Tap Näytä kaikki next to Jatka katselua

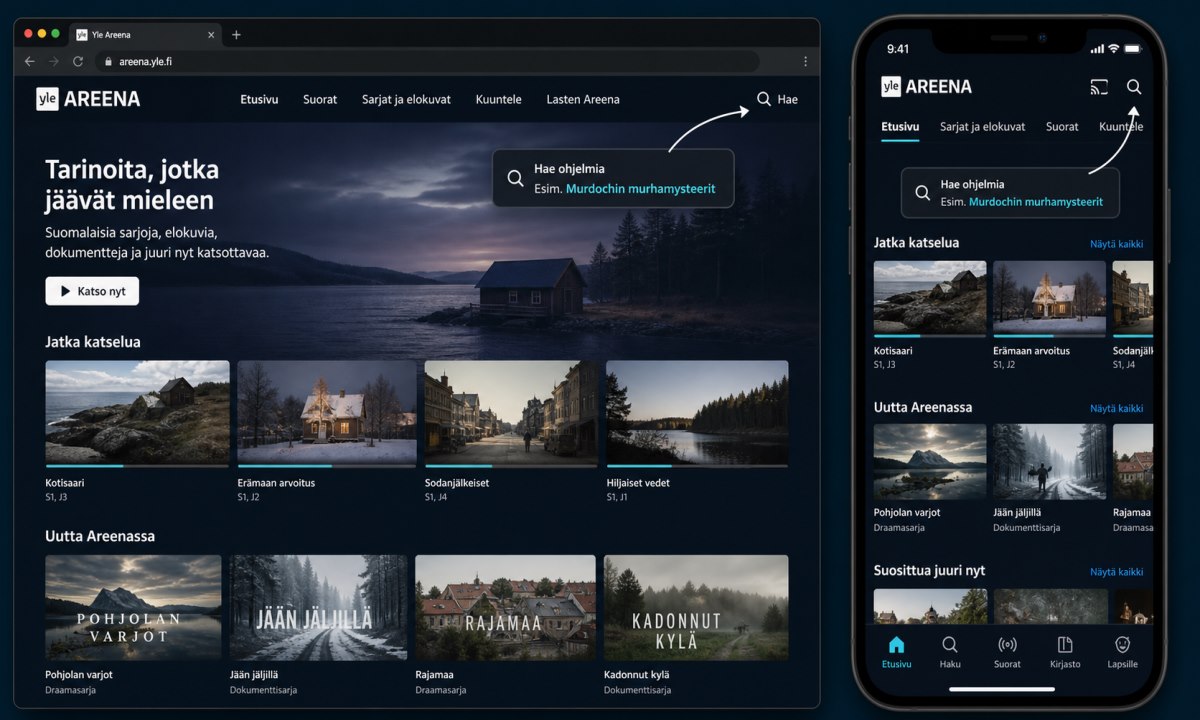pyautogui.click(x=1116, y=244)
